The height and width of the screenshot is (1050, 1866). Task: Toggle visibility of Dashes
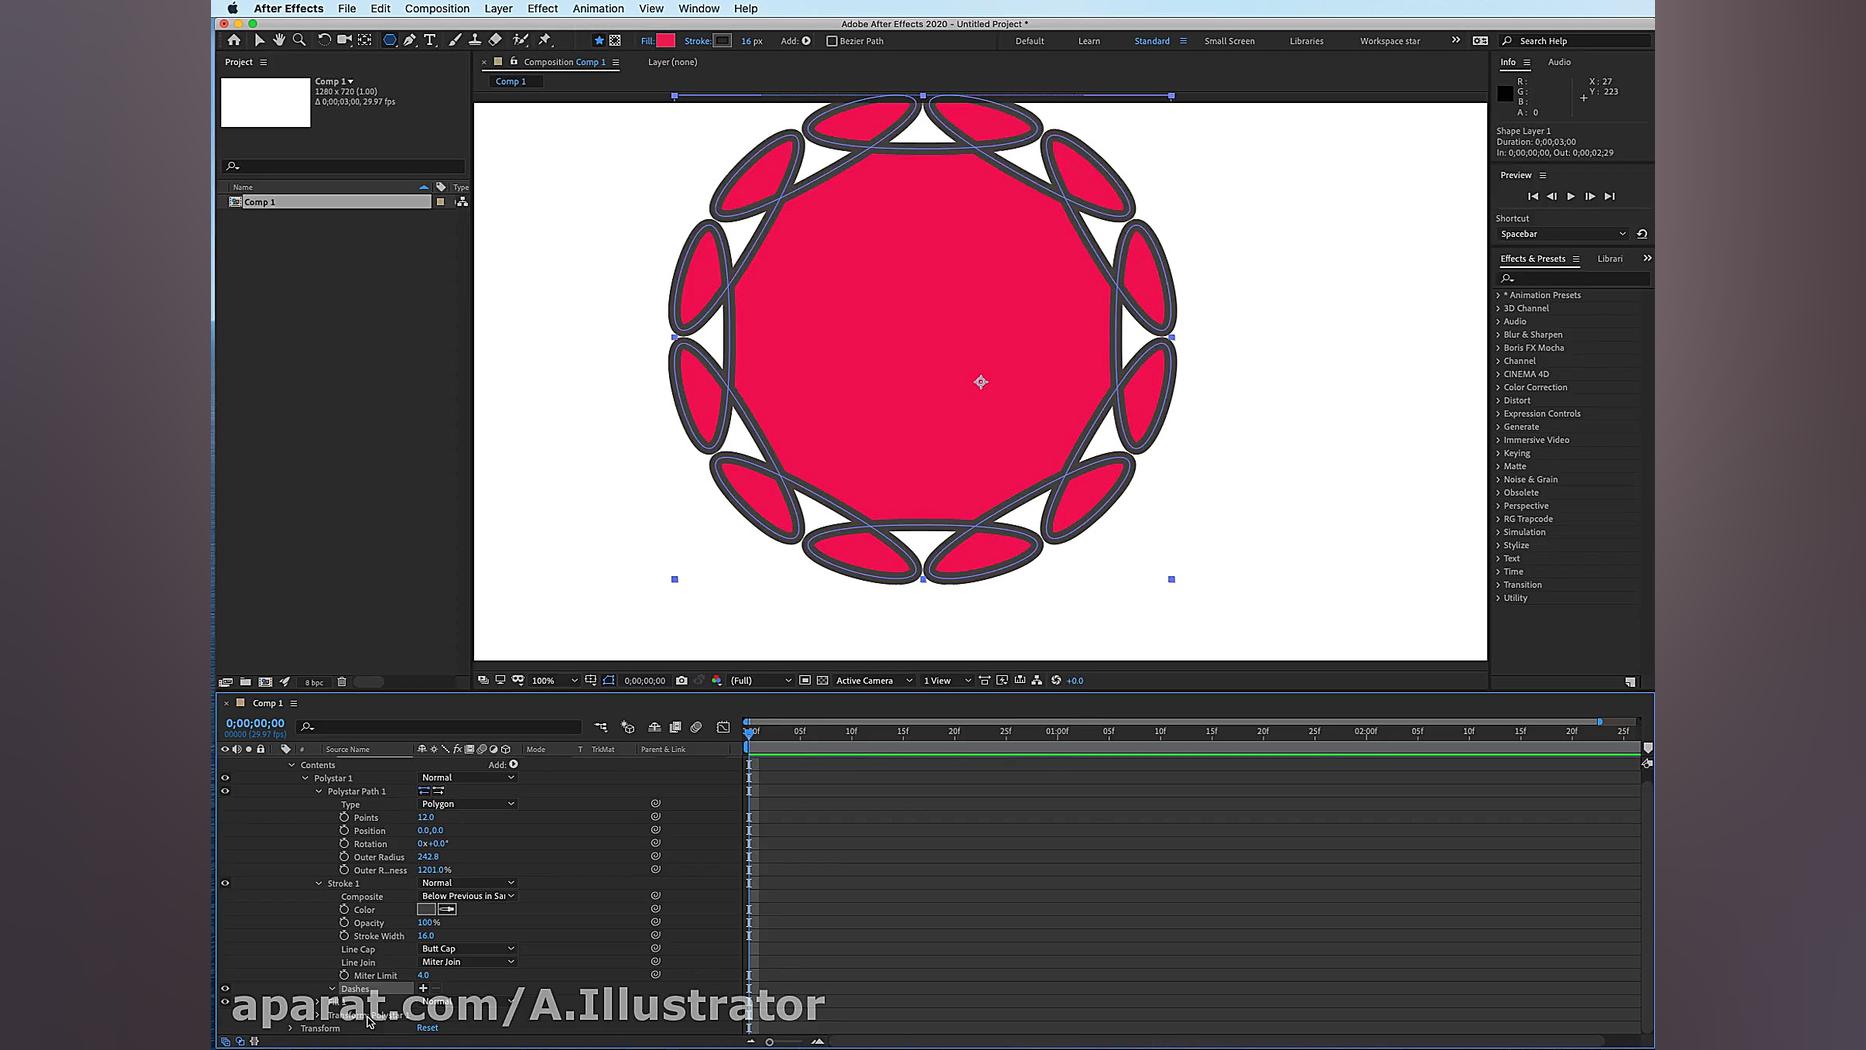pos(225,988)
